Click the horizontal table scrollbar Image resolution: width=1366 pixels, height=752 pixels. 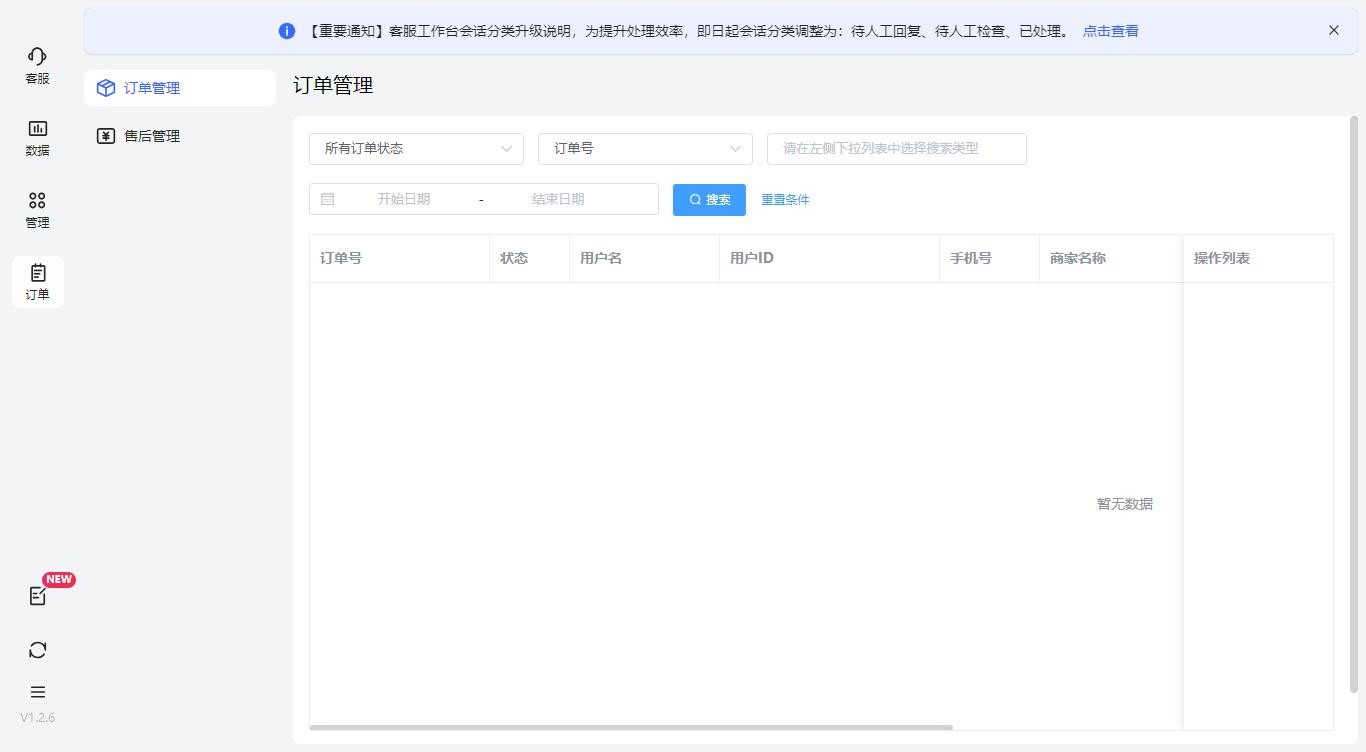pos(631,727)
